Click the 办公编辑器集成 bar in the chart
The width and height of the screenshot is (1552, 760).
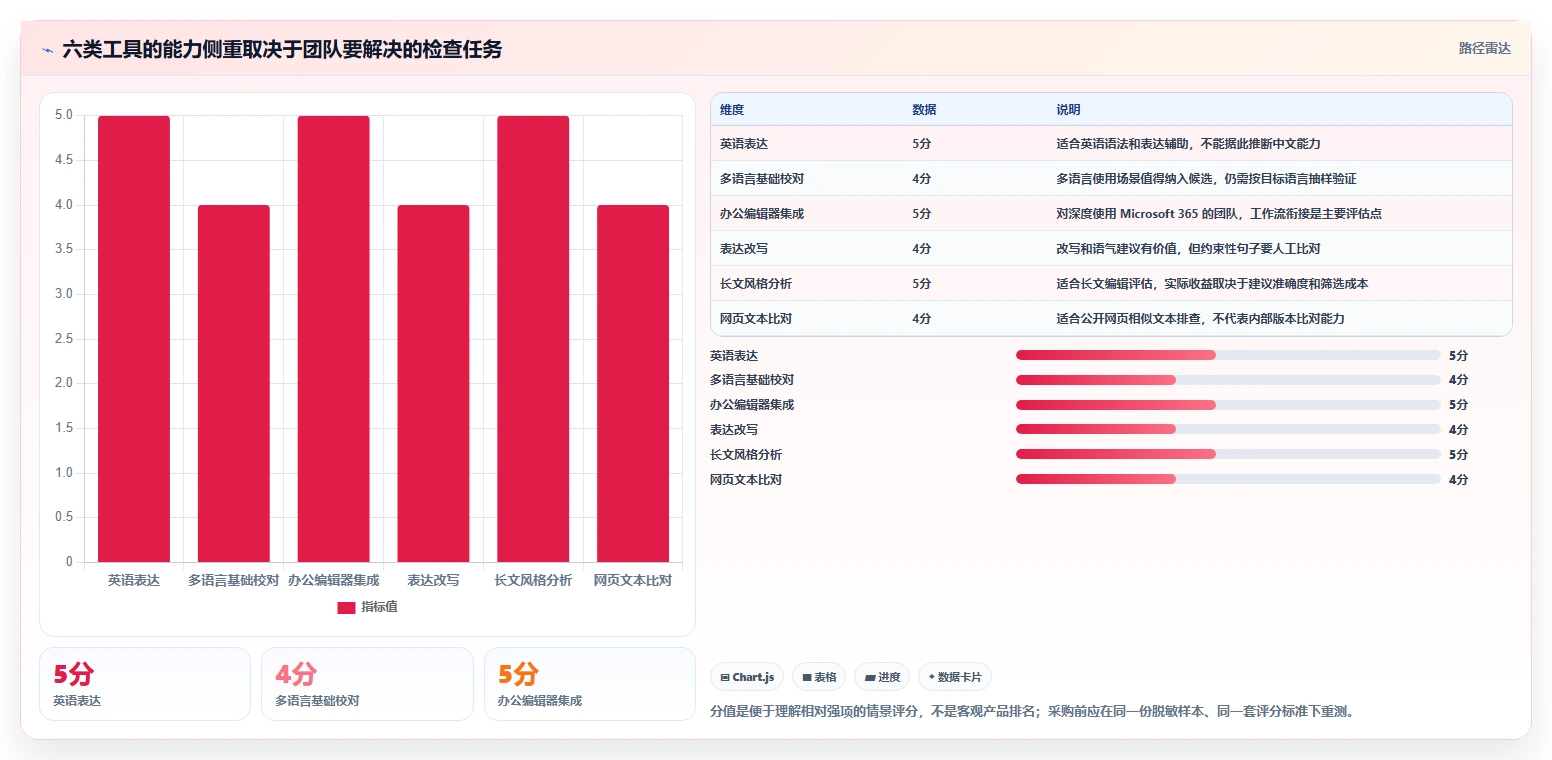(334, 339)
